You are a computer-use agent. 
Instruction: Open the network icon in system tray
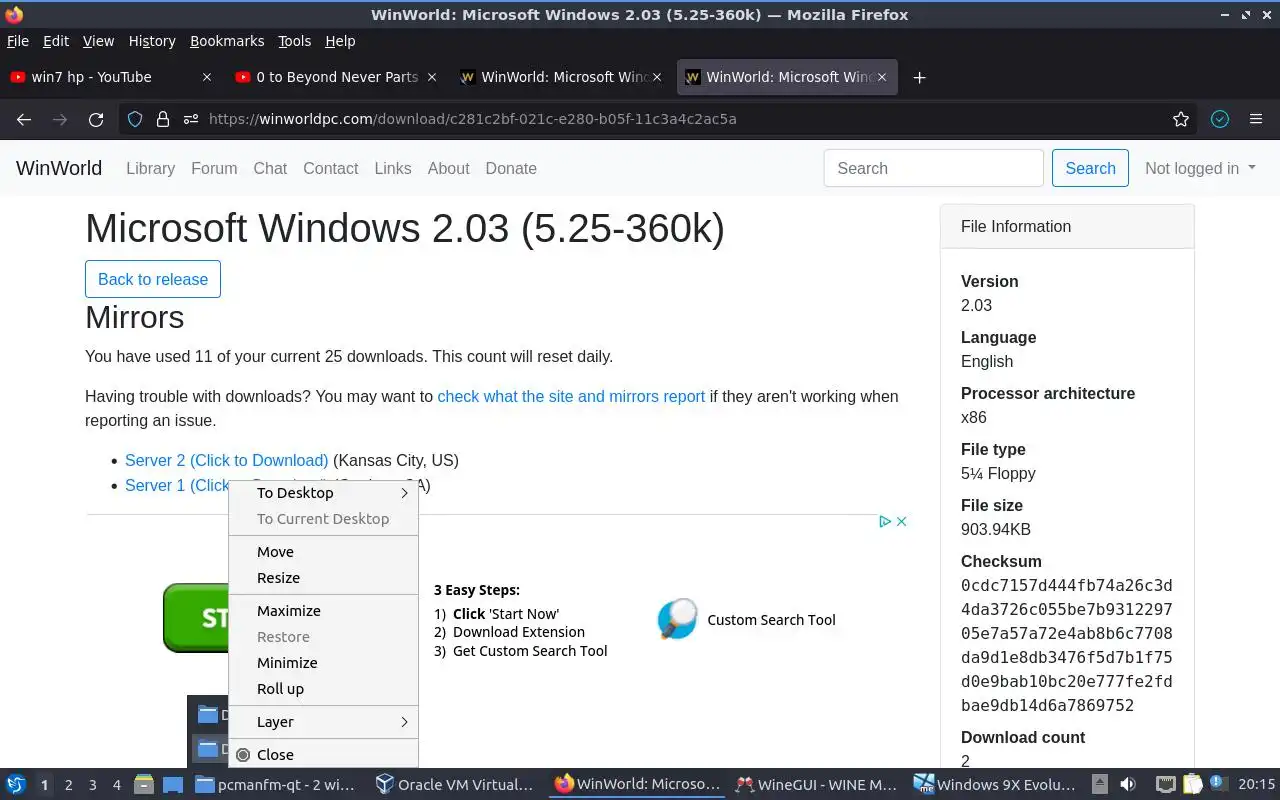(x=1165, y=785)
